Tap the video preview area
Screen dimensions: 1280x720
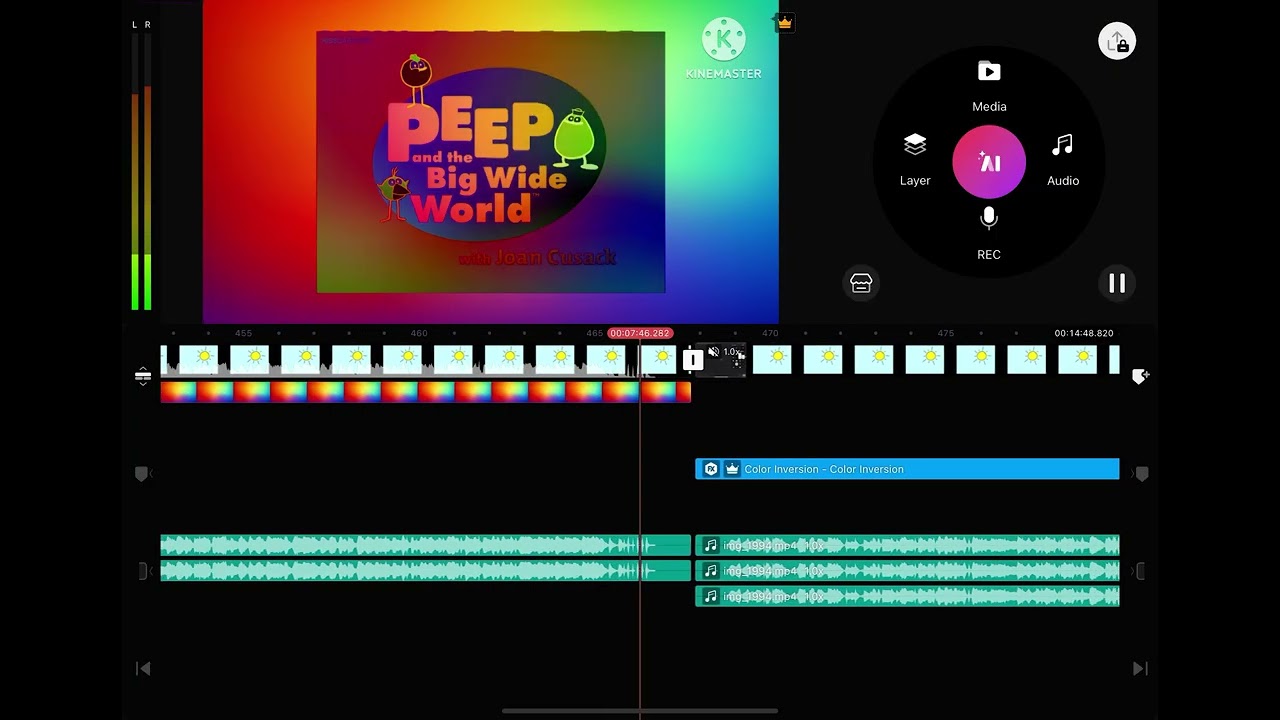490,162
